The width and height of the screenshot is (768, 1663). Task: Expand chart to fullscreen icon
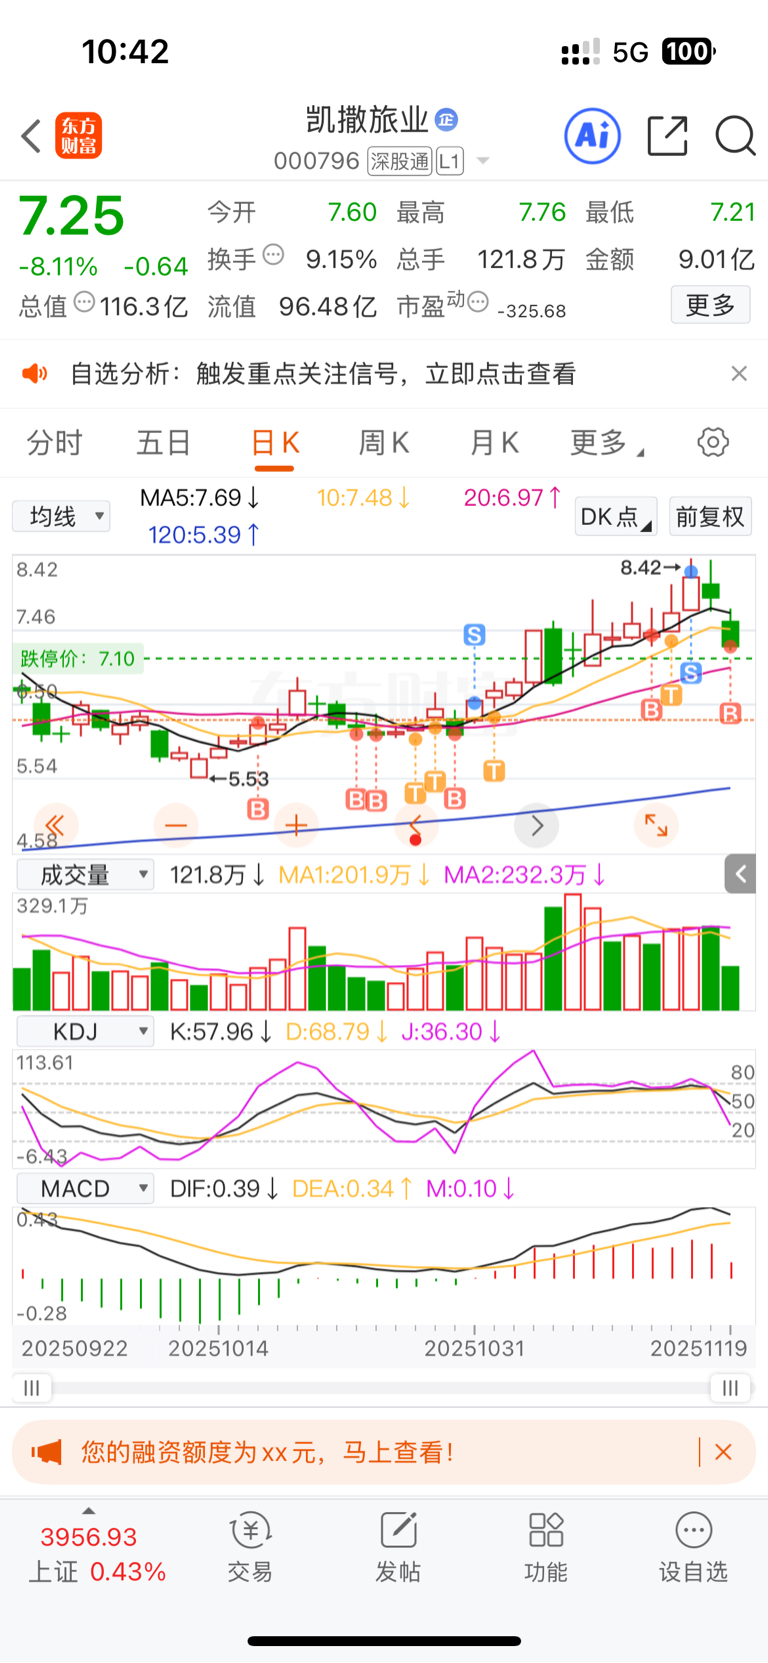click(x=656, y=825)
